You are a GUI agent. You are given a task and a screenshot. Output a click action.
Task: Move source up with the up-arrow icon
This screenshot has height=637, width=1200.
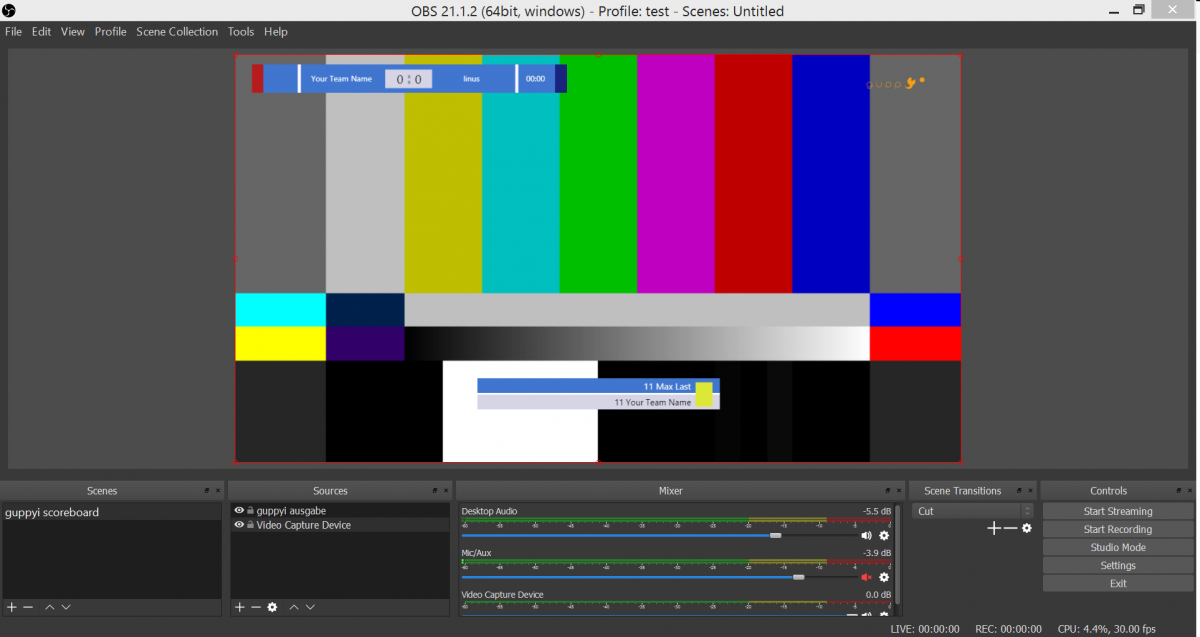tap(294, 607)
